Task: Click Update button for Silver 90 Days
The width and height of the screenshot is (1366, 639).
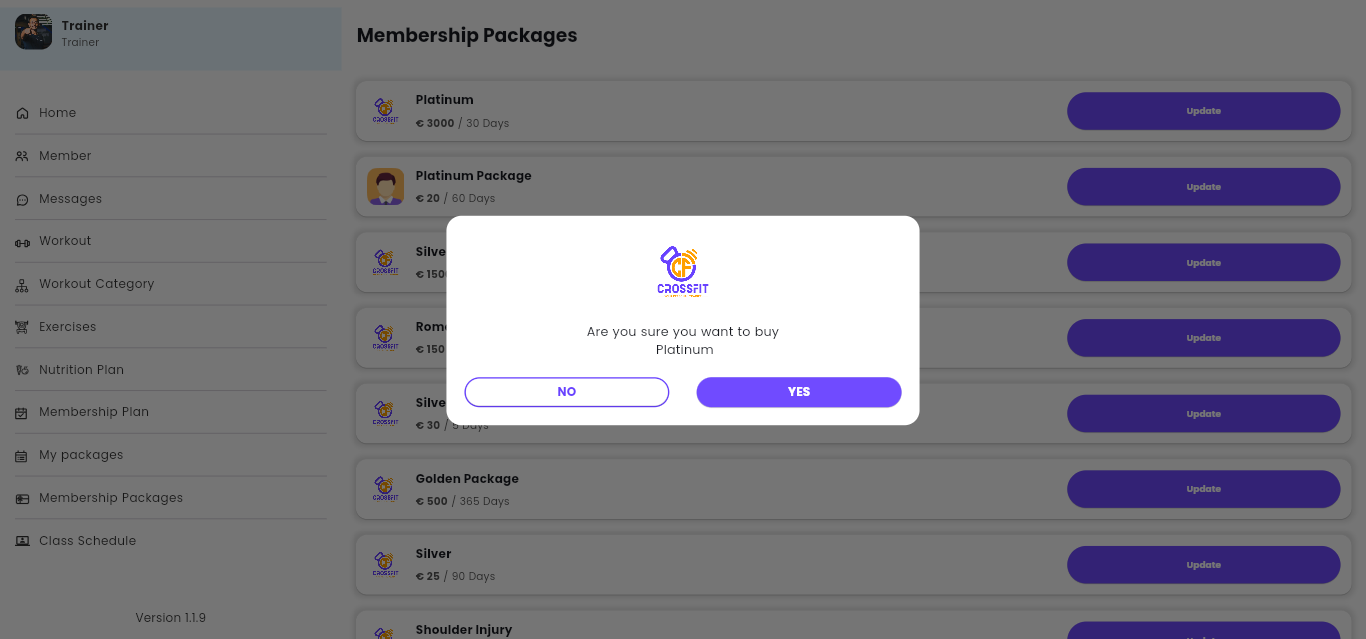Action: (x=1204, y=565)
